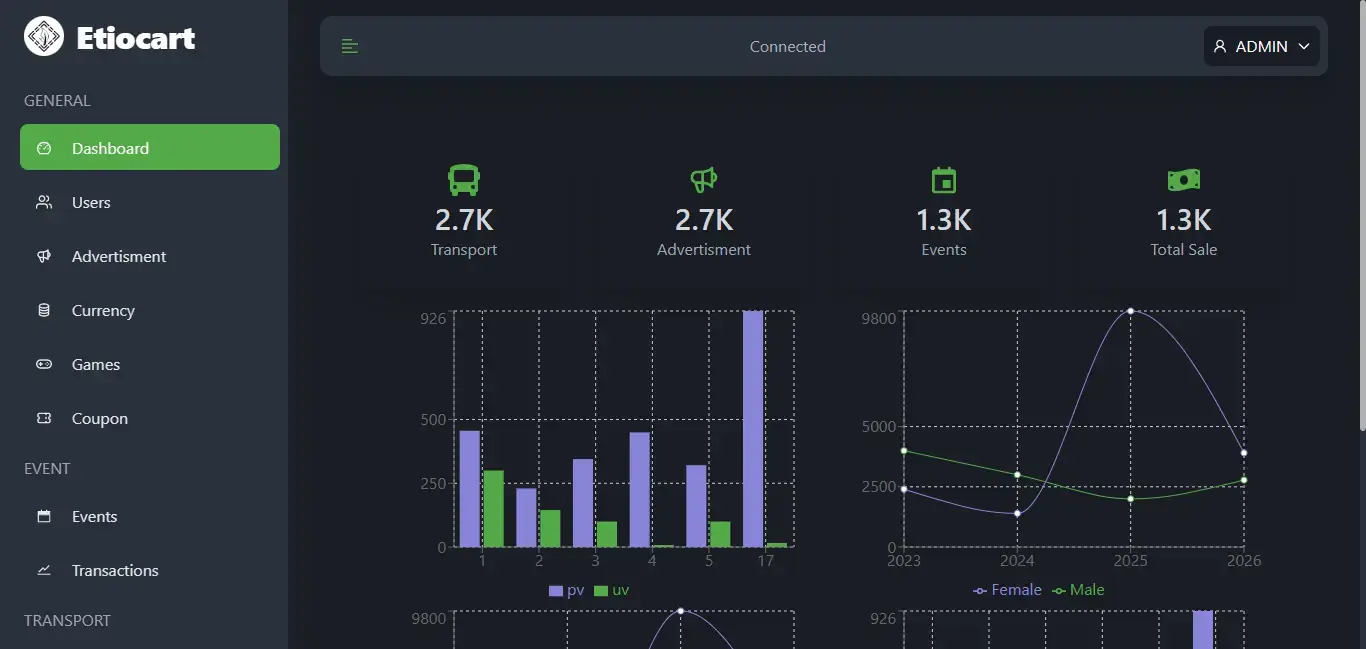Click the page vertical scrollbar

(1360, 220)
